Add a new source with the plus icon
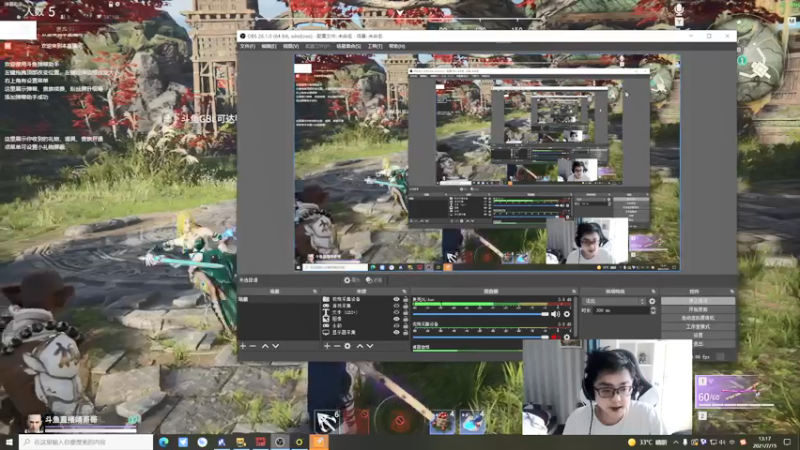Viewport: 800px width, 450px height. click(327, 346)
